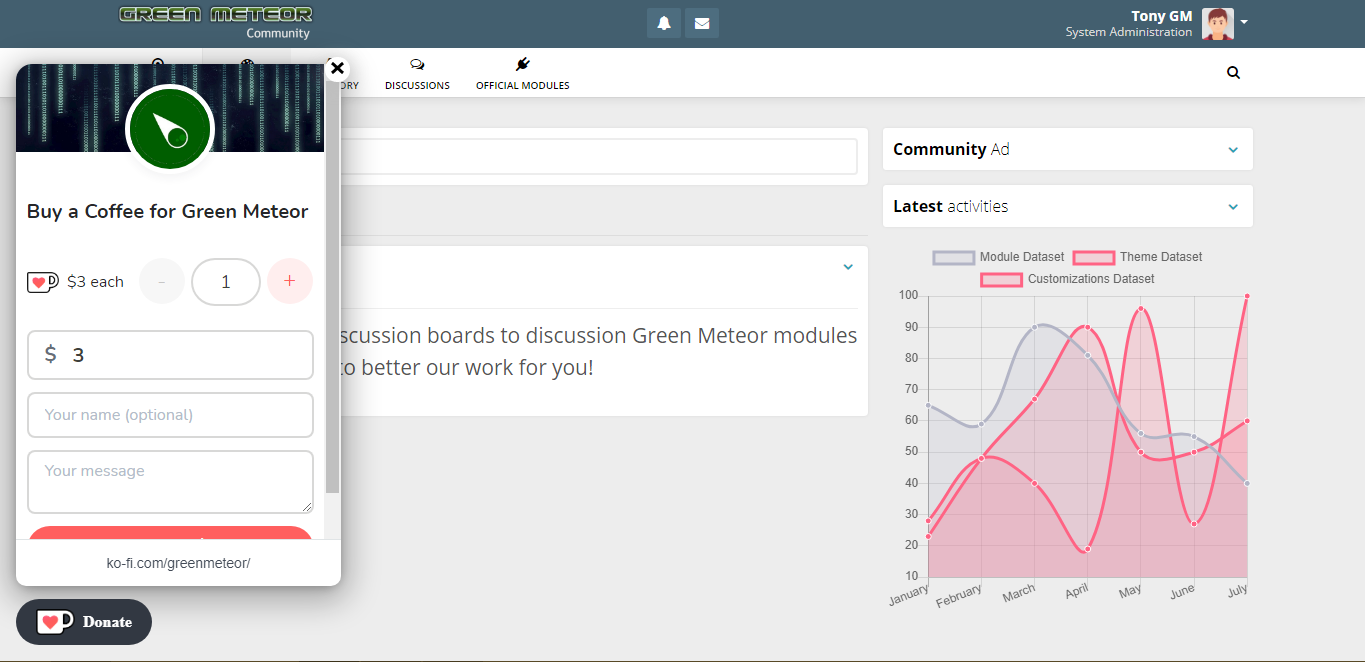Click the Your name optional field
Viewport: 1365px width, 662px height.
170,415
